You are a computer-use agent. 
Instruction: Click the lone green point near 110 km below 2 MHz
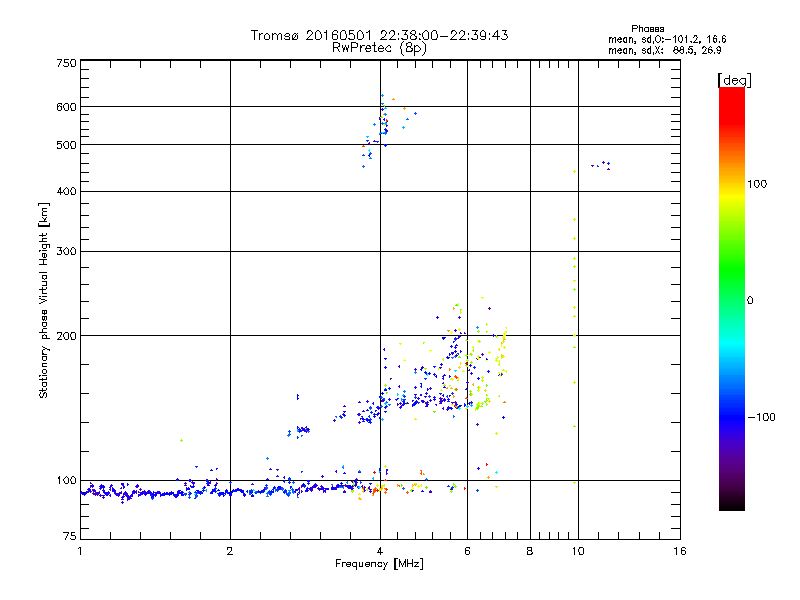pos(181,440)
